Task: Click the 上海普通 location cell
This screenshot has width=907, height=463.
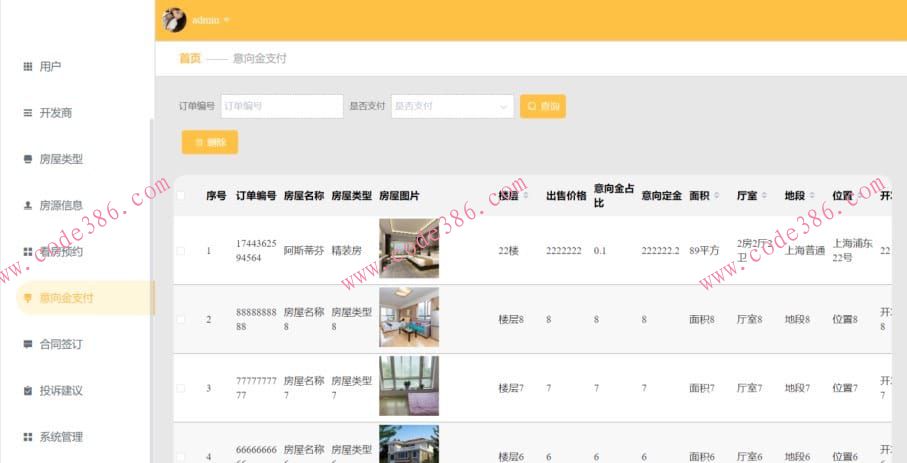Action: click(805, 251)
